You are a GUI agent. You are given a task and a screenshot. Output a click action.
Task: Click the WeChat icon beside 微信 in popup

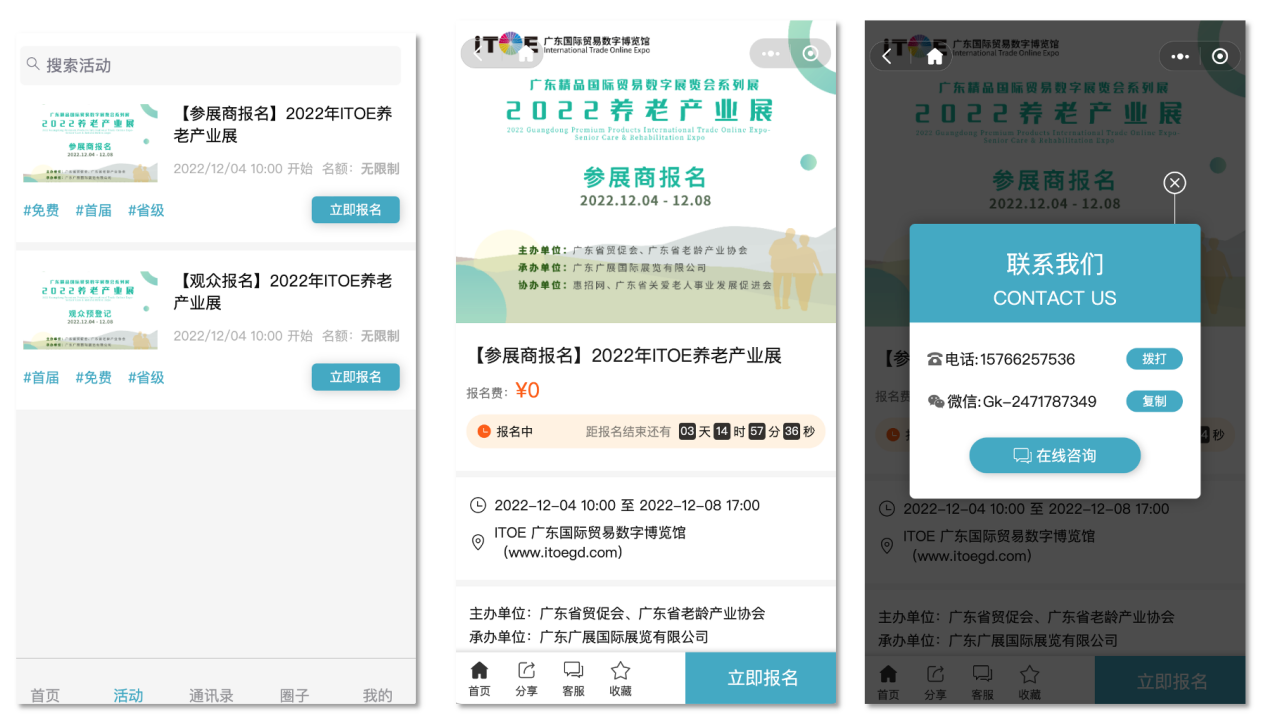pyautogui.click(x=936, y=402)
